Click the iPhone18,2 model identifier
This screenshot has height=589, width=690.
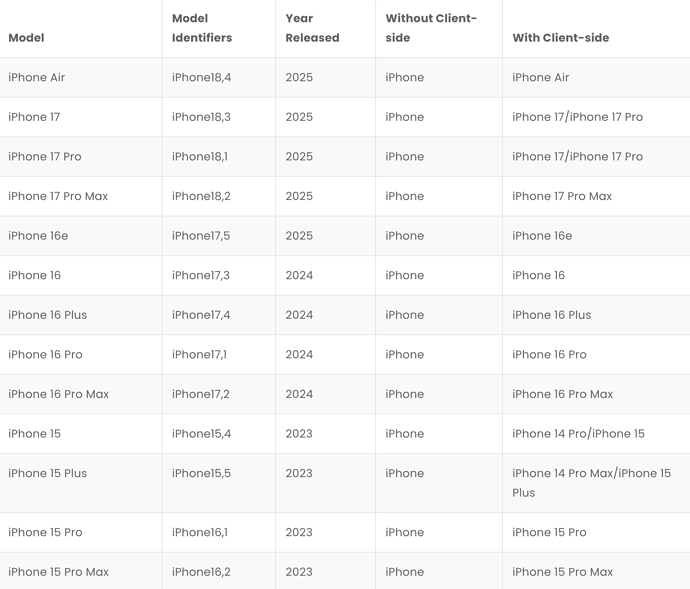click(x=201, y=196)
